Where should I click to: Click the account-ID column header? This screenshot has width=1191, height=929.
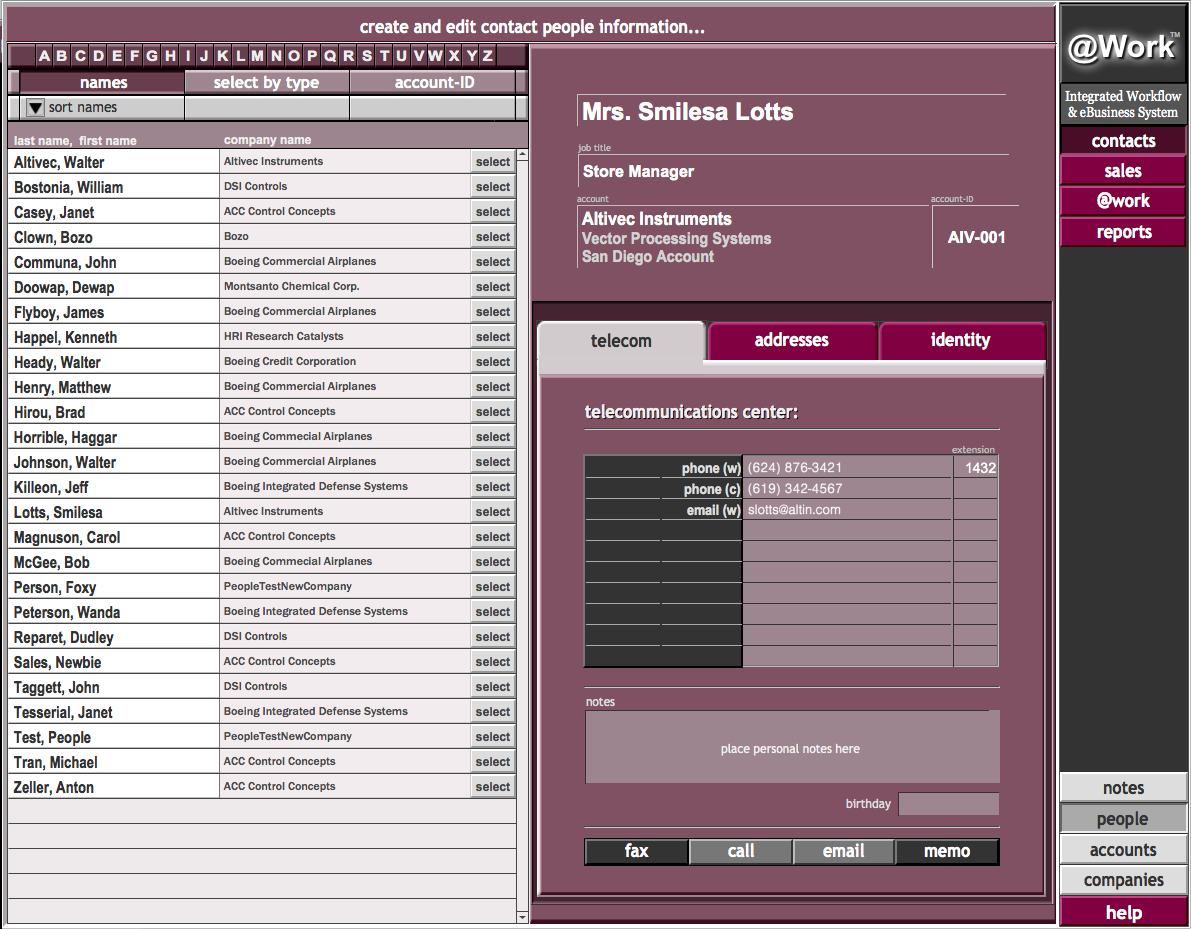click(434, 83)
